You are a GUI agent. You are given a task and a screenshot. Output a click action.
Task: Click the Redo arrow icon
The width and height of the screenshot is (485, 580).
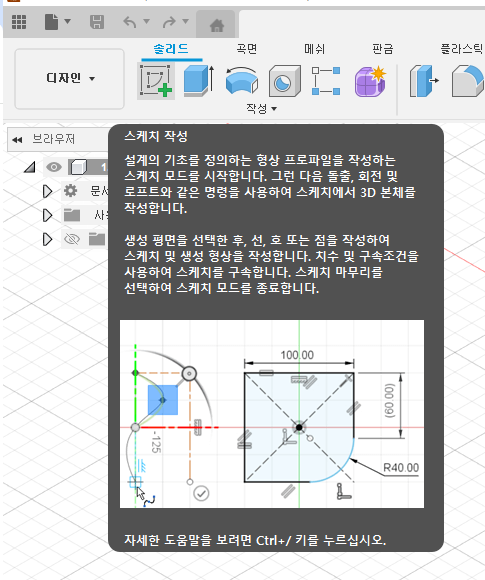click(169, 22)
